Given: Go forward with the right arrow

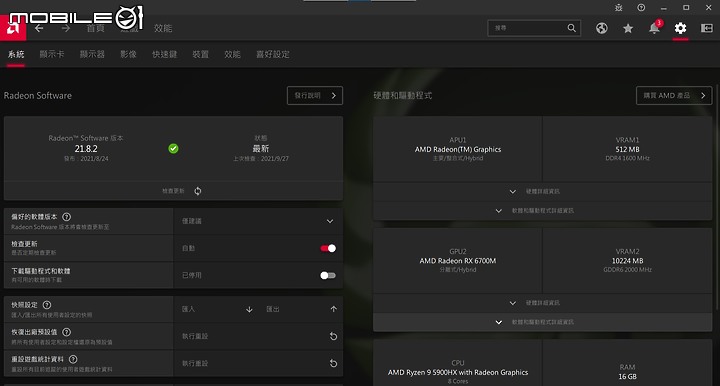Looking at the screenshot, I should [x=66, y=28].
